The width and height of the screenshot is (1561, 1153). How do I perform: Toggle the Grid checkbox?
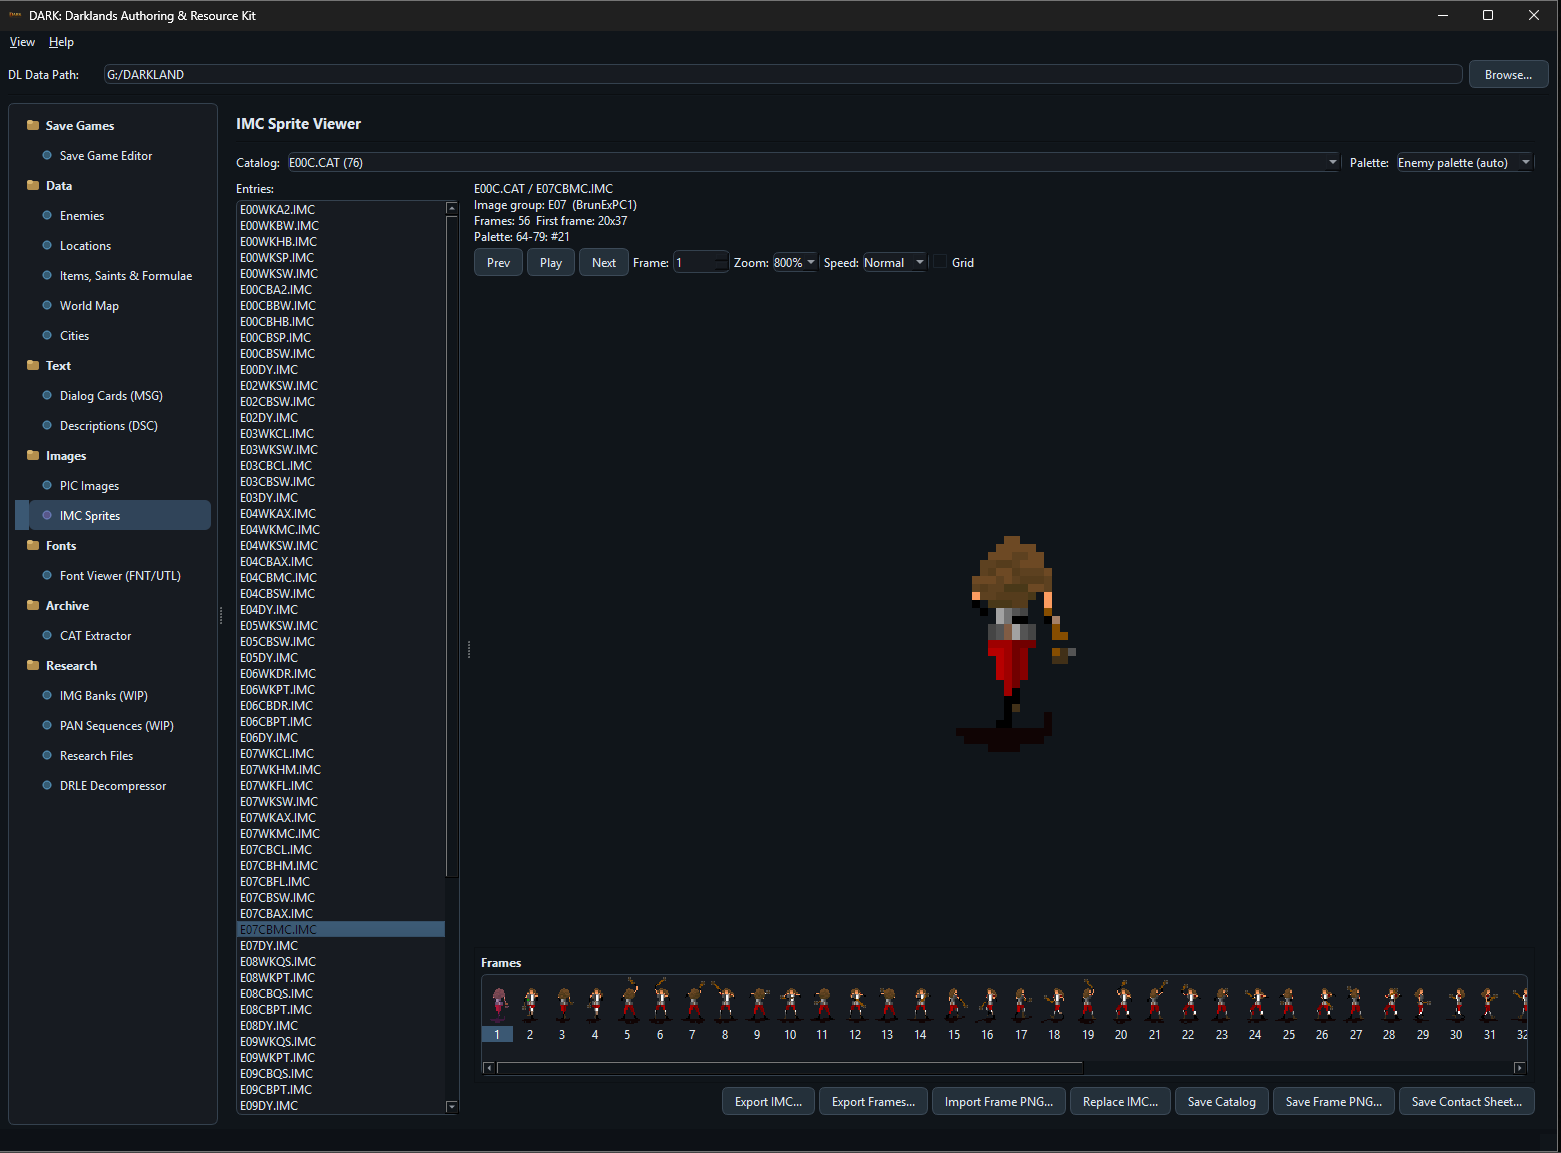point(940,262)
